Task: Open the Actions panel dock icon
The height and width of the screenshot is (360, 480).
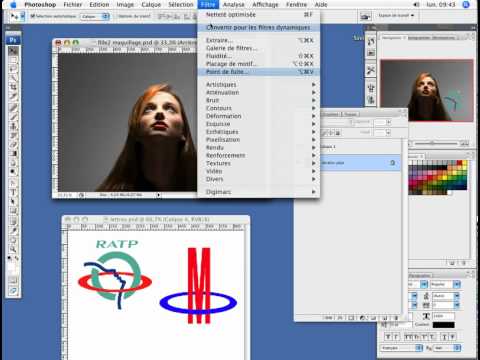Action: tap(371, 53)
